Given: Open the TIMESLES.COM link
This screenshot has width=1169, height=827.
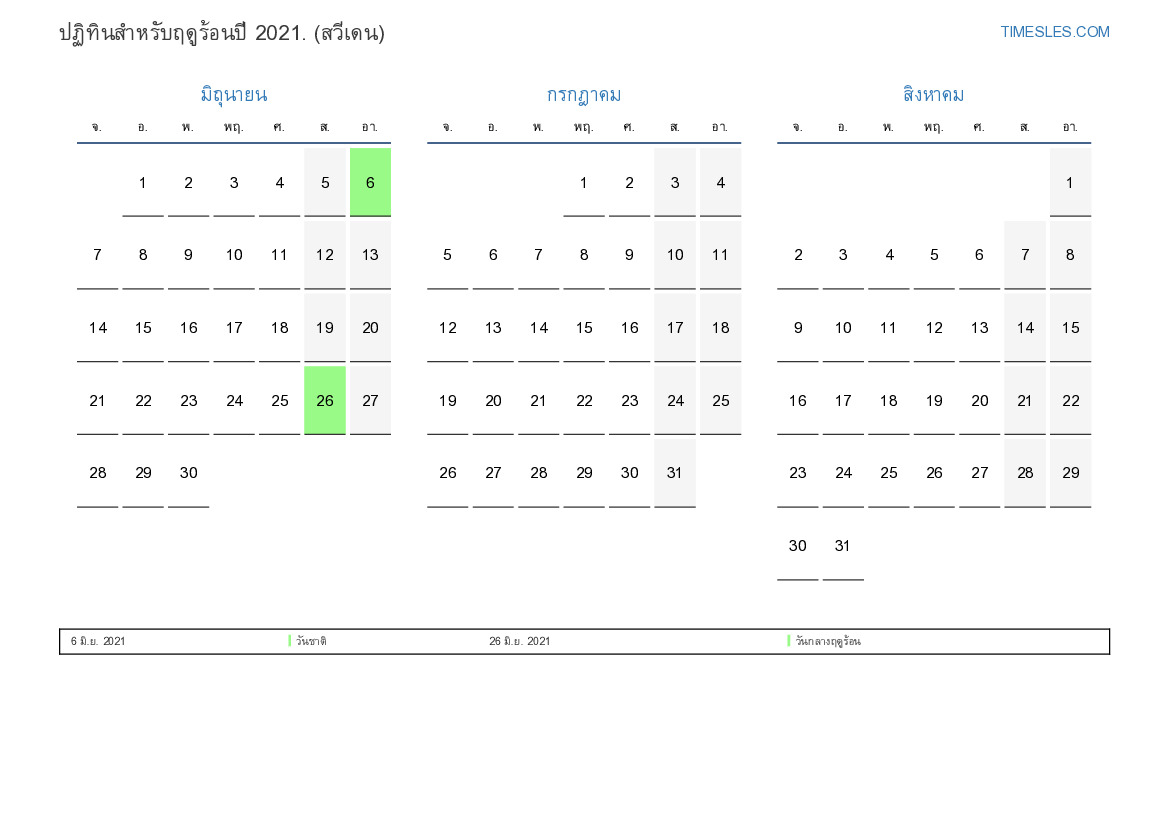Looking at the screenshot, I should click(1054, 32).
